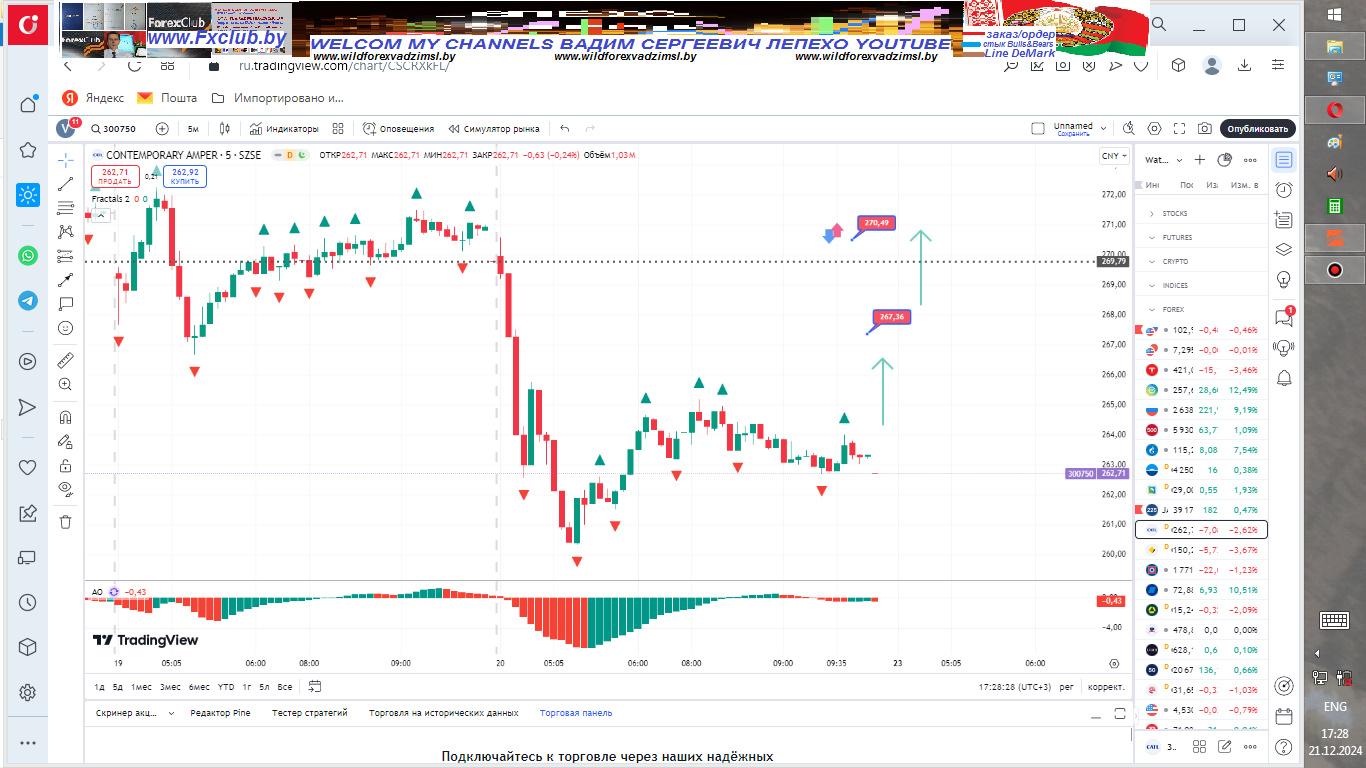This screenshot has height=768, width=1366.
Task: Open the Скринер акций dropdown tab
Action: coord(135,713)
